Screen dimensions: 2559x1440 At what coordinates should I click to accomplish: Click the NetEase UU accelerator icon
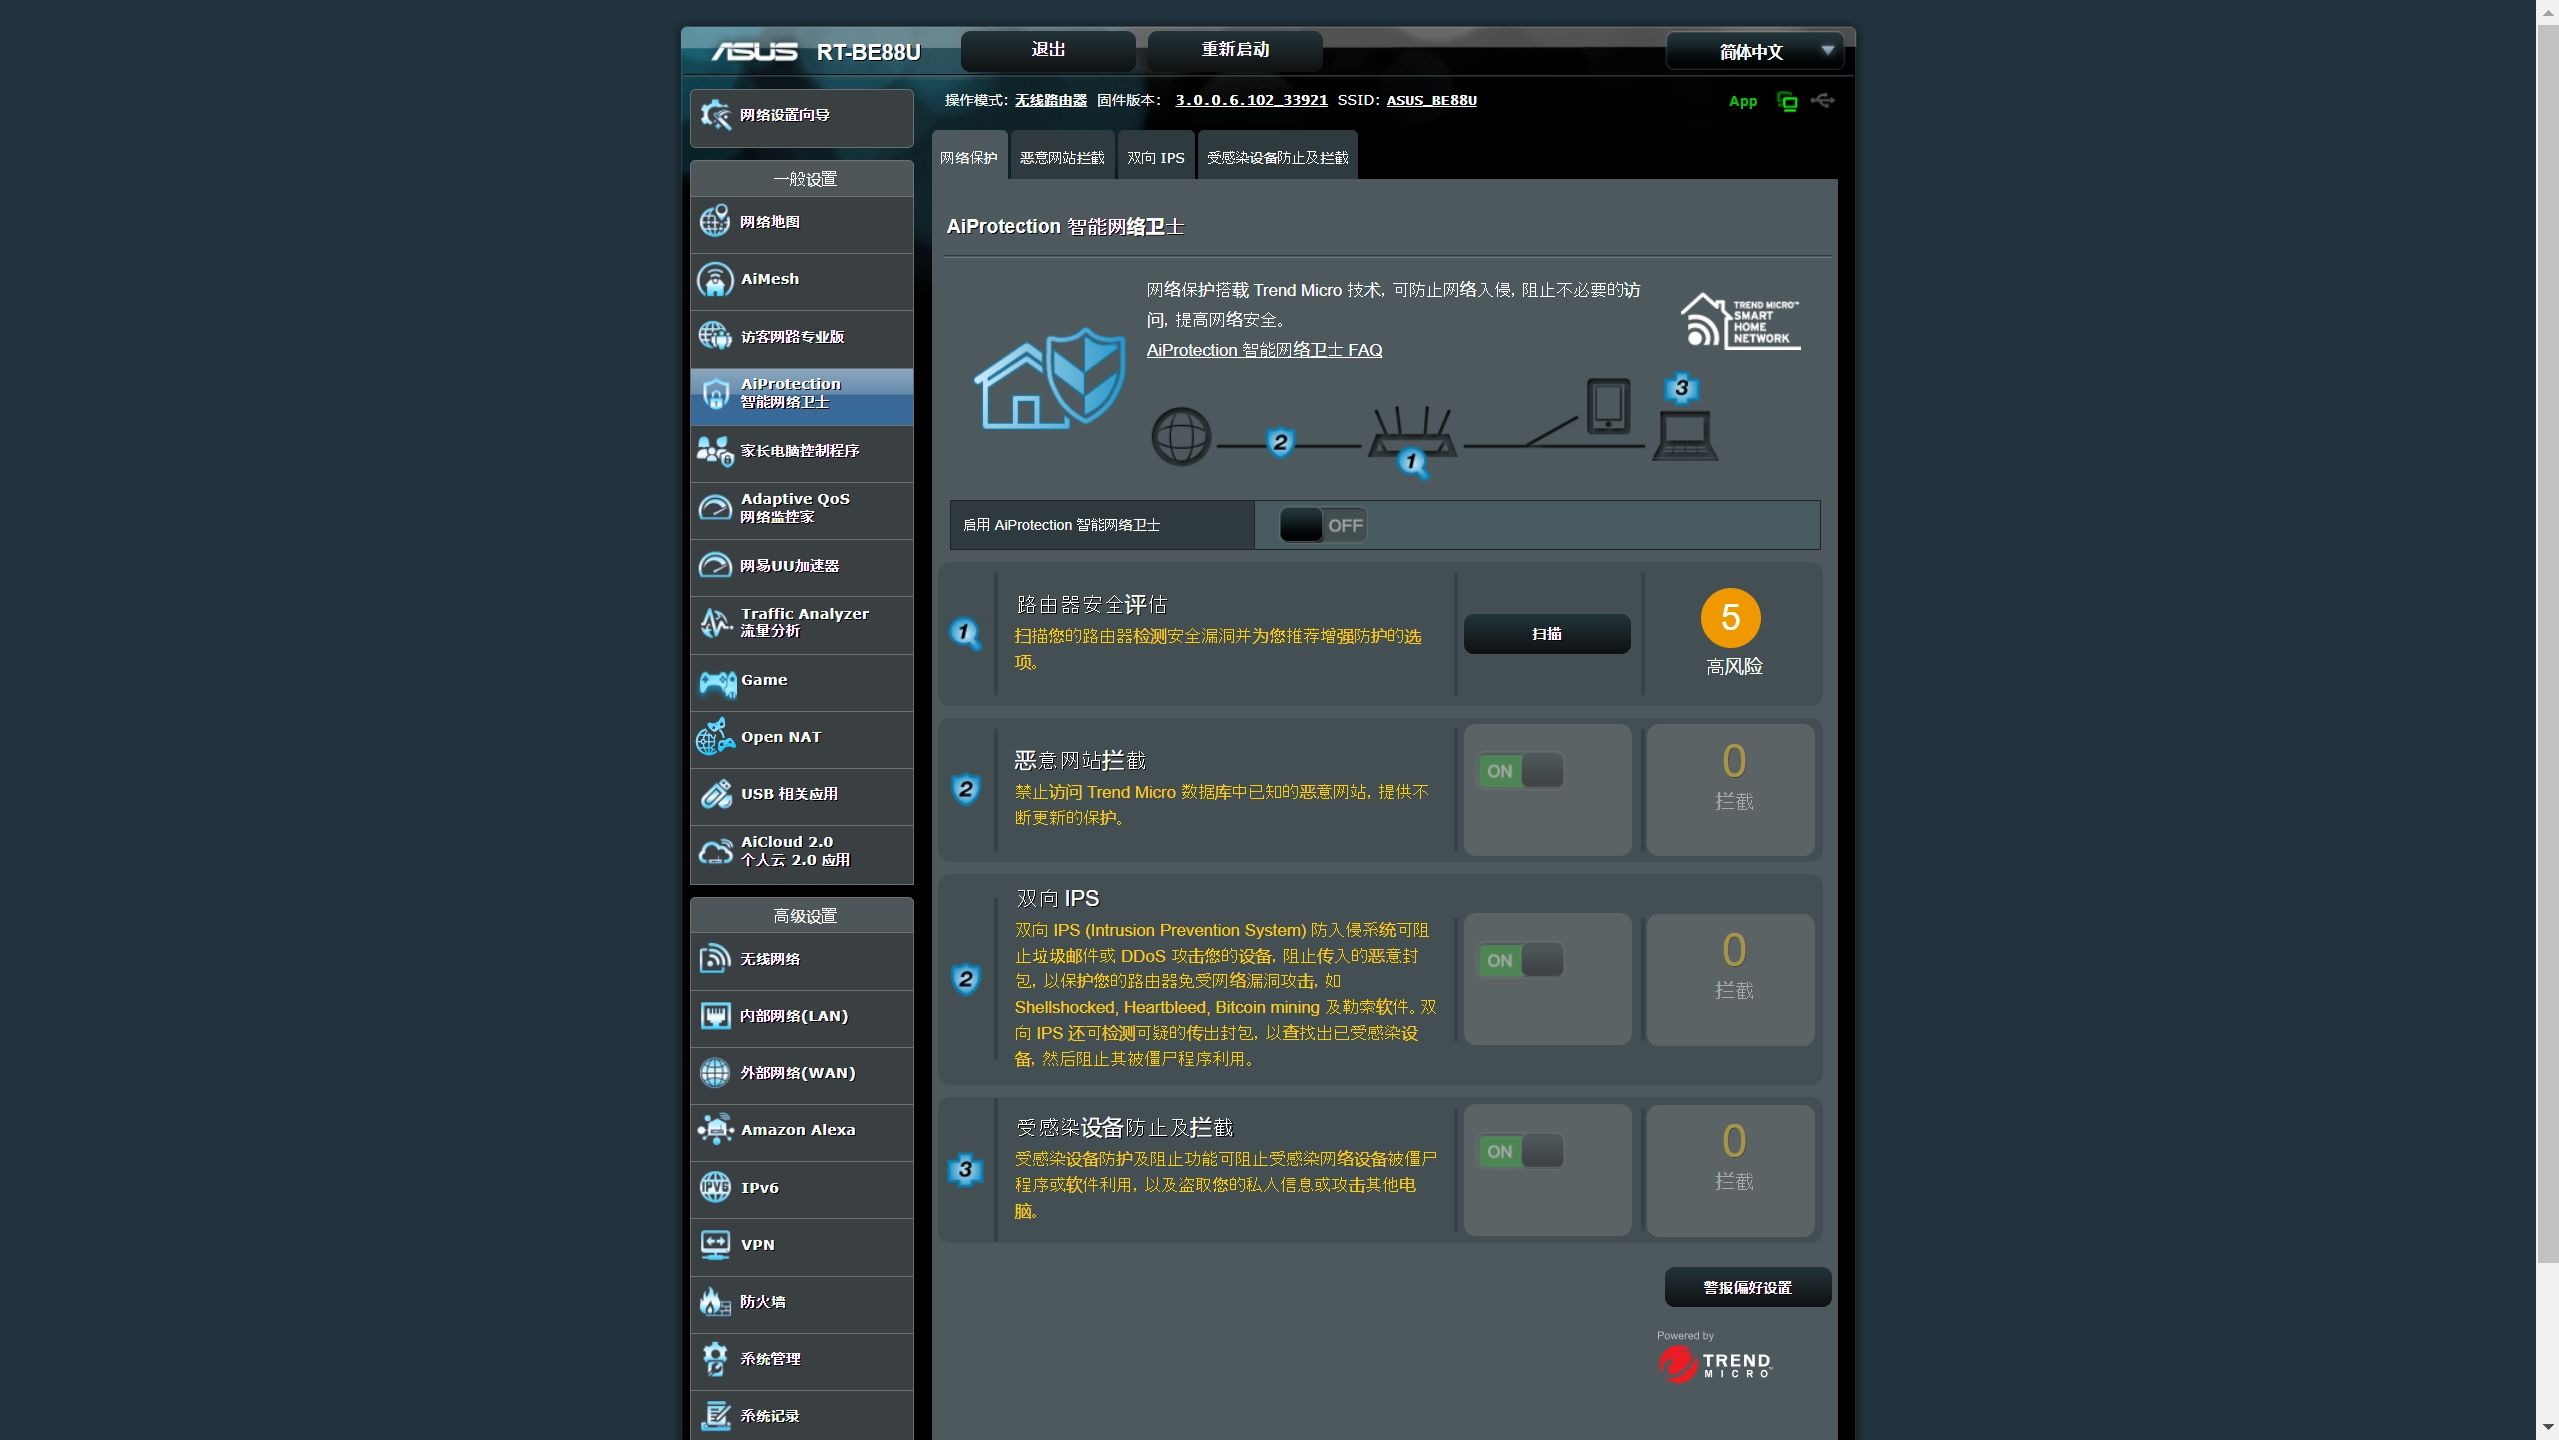point(715,565)
